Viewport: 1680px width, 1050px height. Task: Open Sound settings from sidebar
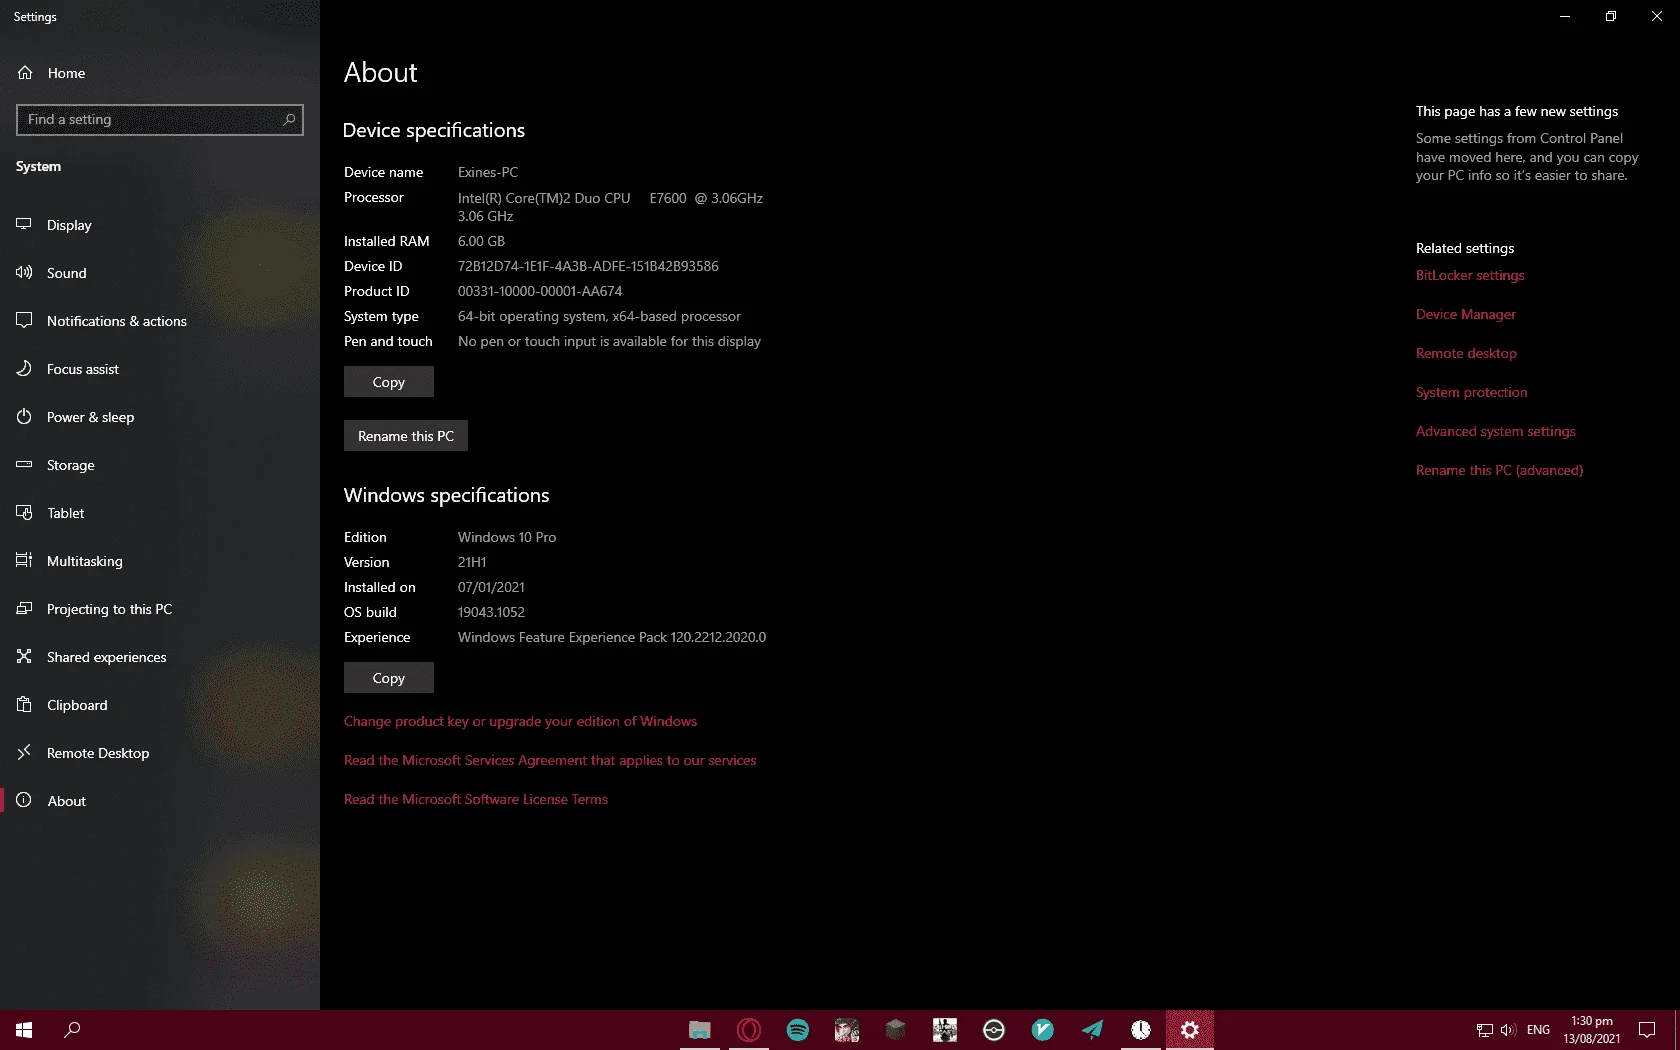(x=160, y=273)
